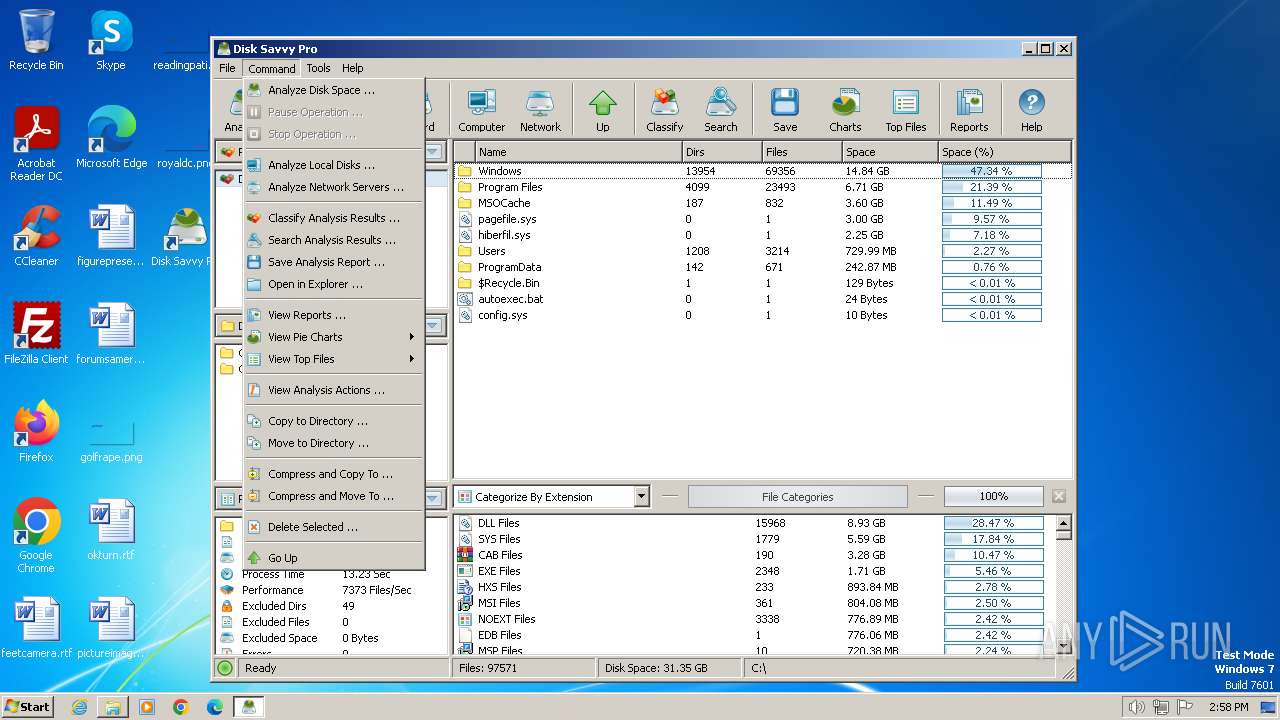Viewport: 1280px width, 720px height.
Task: Open the Reports toolbar icon
Action: point(969,109)
